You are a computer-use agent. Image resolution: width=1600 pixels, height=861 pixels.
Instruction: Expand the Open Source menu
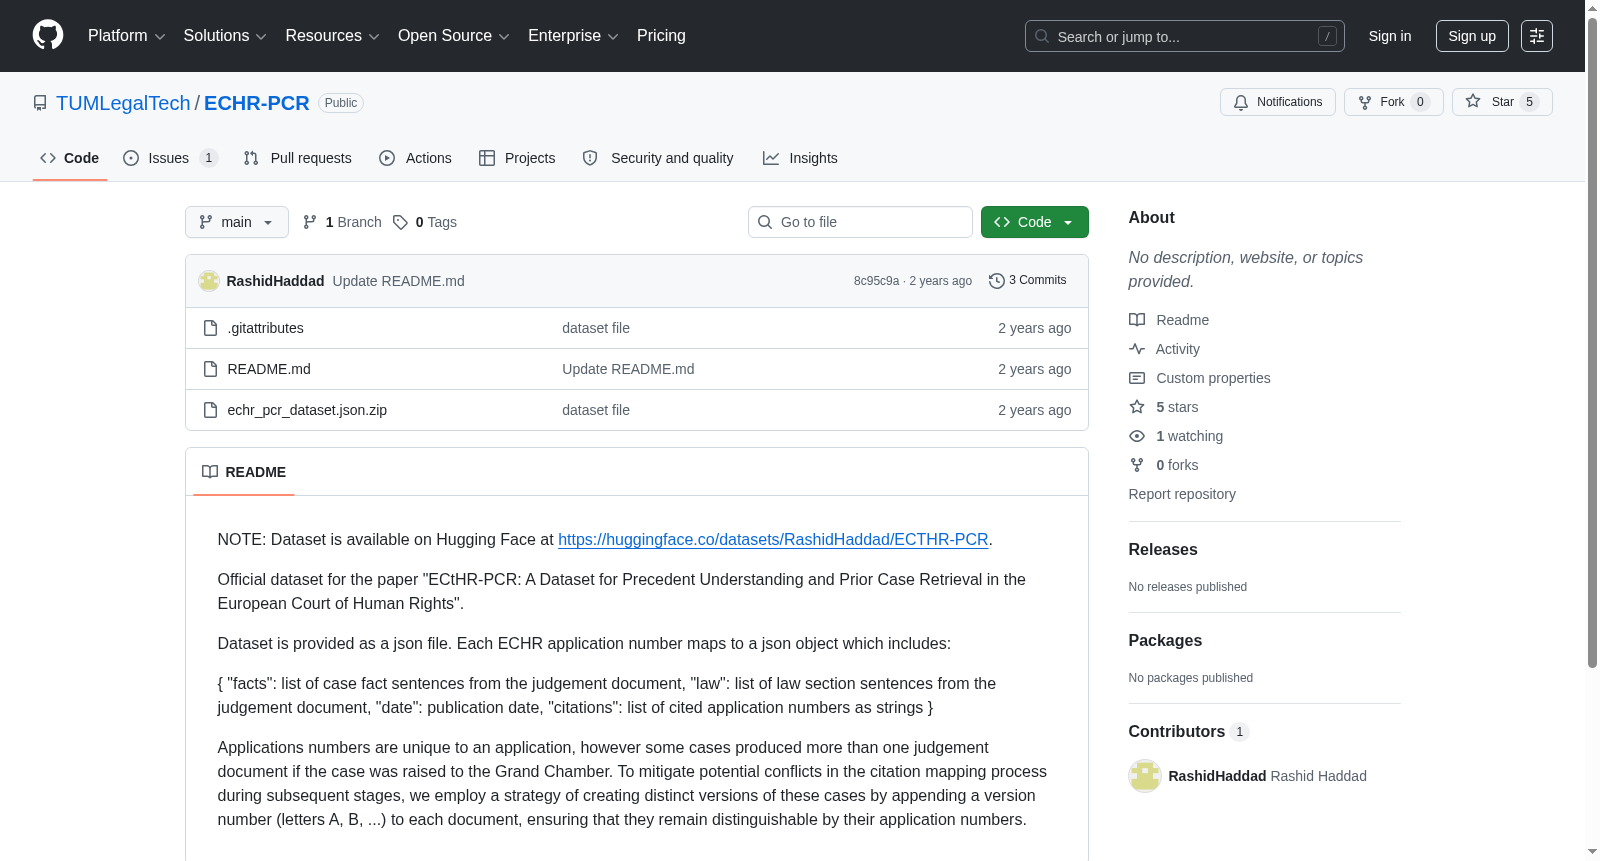[454, 36]
